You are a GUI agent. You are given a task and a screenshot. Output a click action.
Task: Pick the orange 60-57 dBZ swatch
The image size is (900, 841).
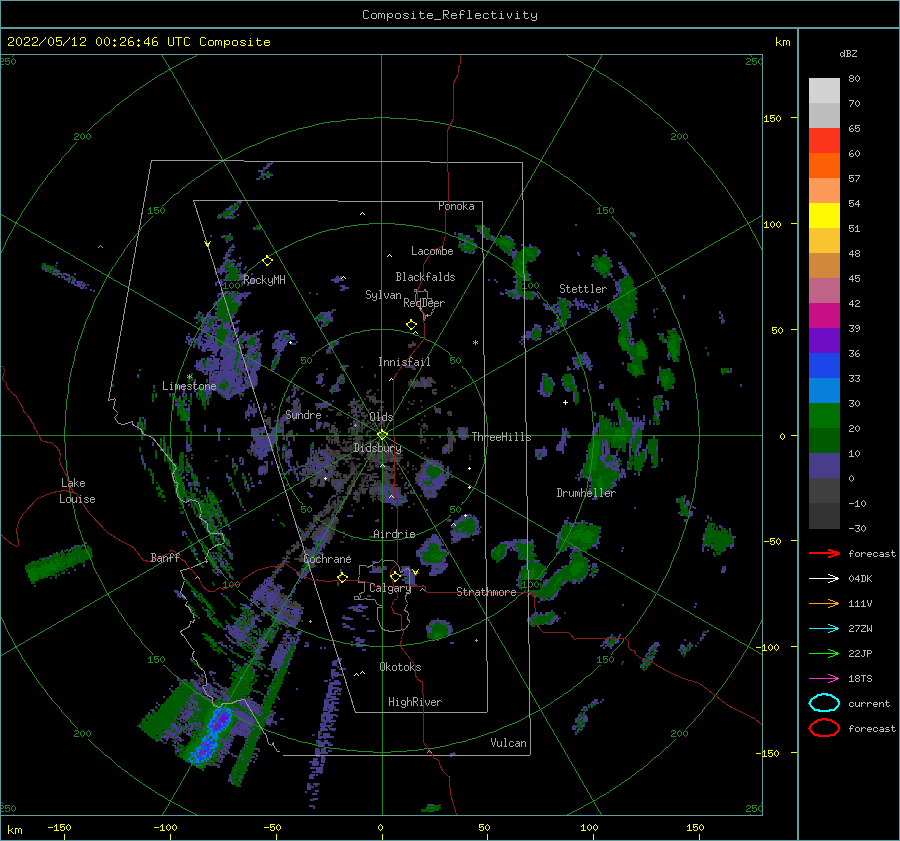pos(824,166)
